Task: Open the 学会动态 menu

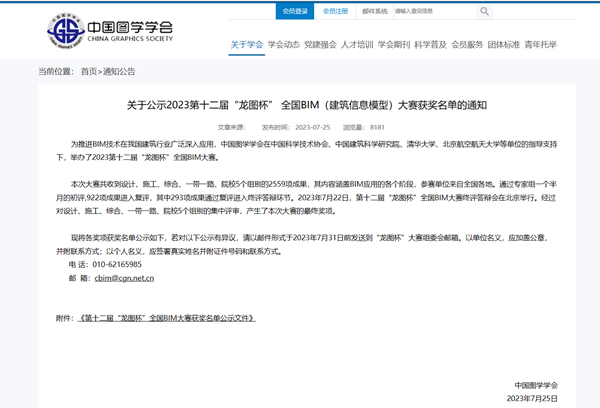Action: (283, 45)
